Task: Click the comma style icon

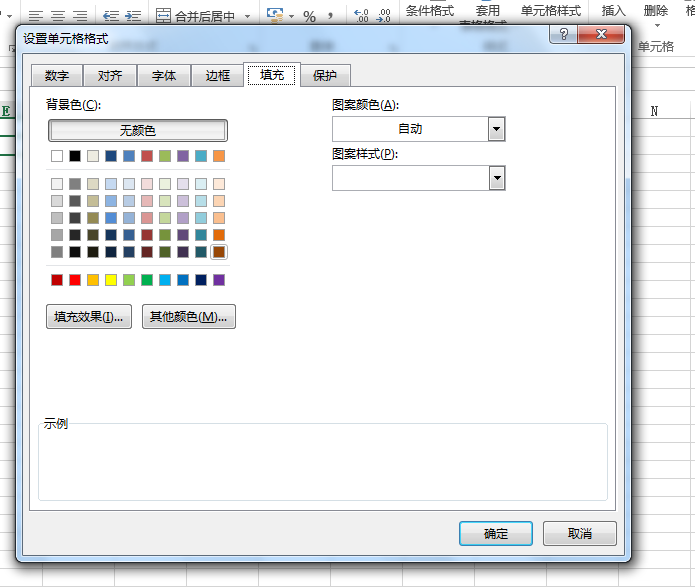Action: tap(330, 16)
